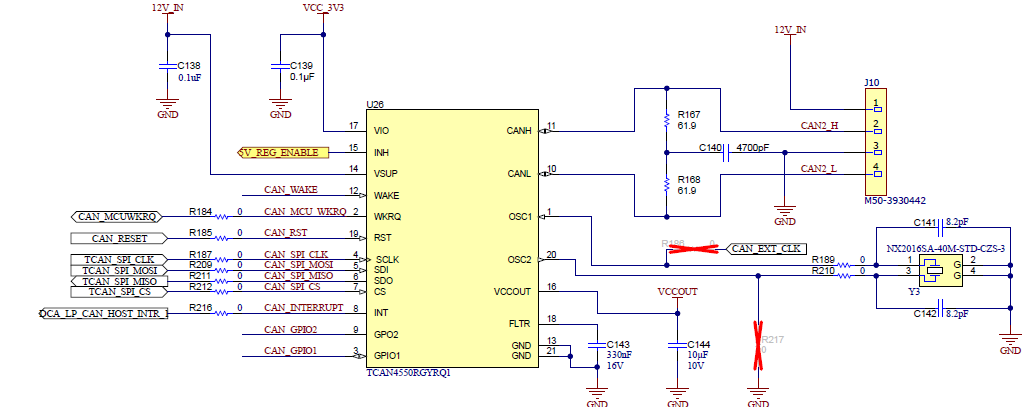The image size is (1030, 407).
Task: Select the J10 connector pin 1
Action: point(876,104)
